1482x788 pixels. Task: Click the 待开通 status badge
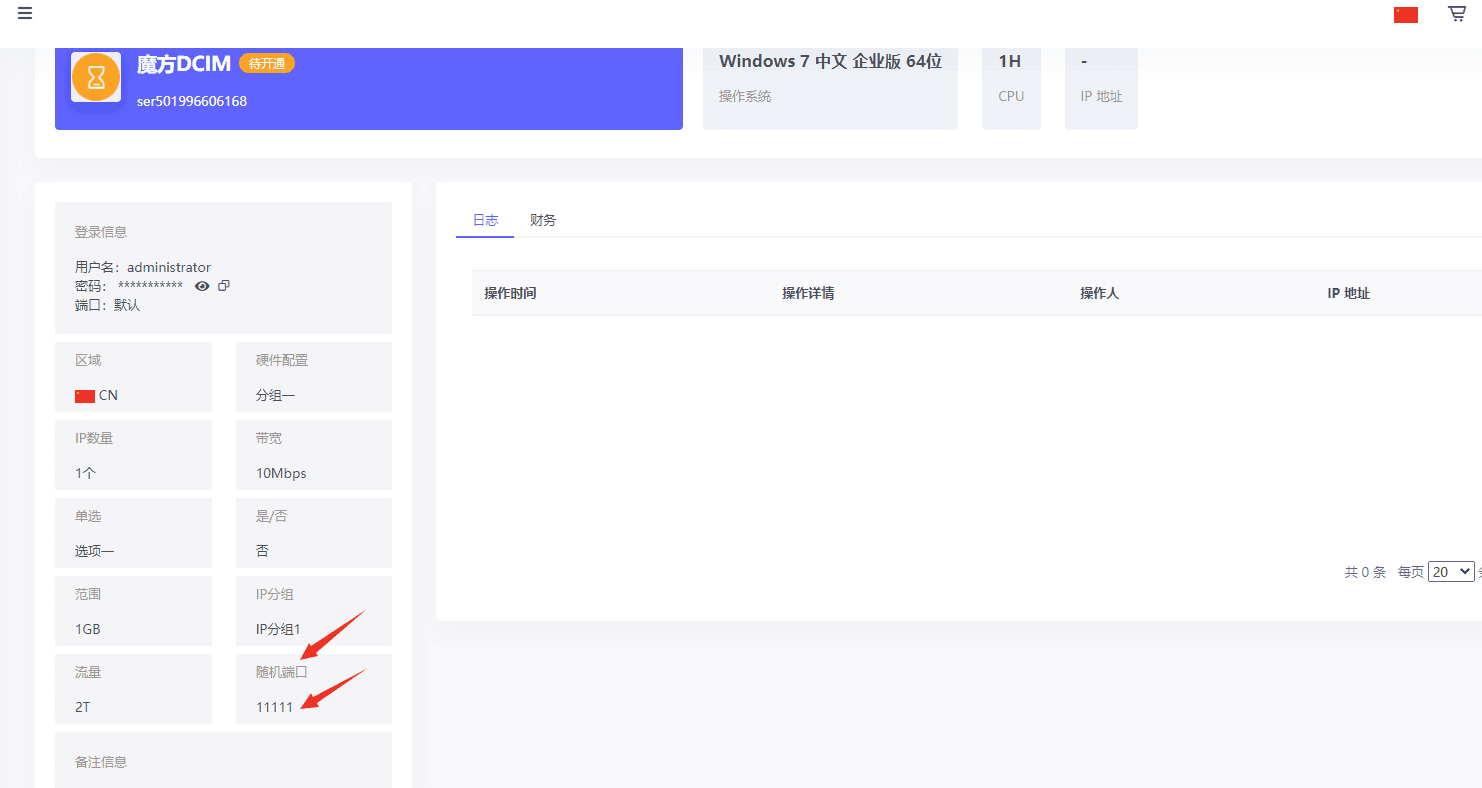pyautogui.click(x=267, y=64)
